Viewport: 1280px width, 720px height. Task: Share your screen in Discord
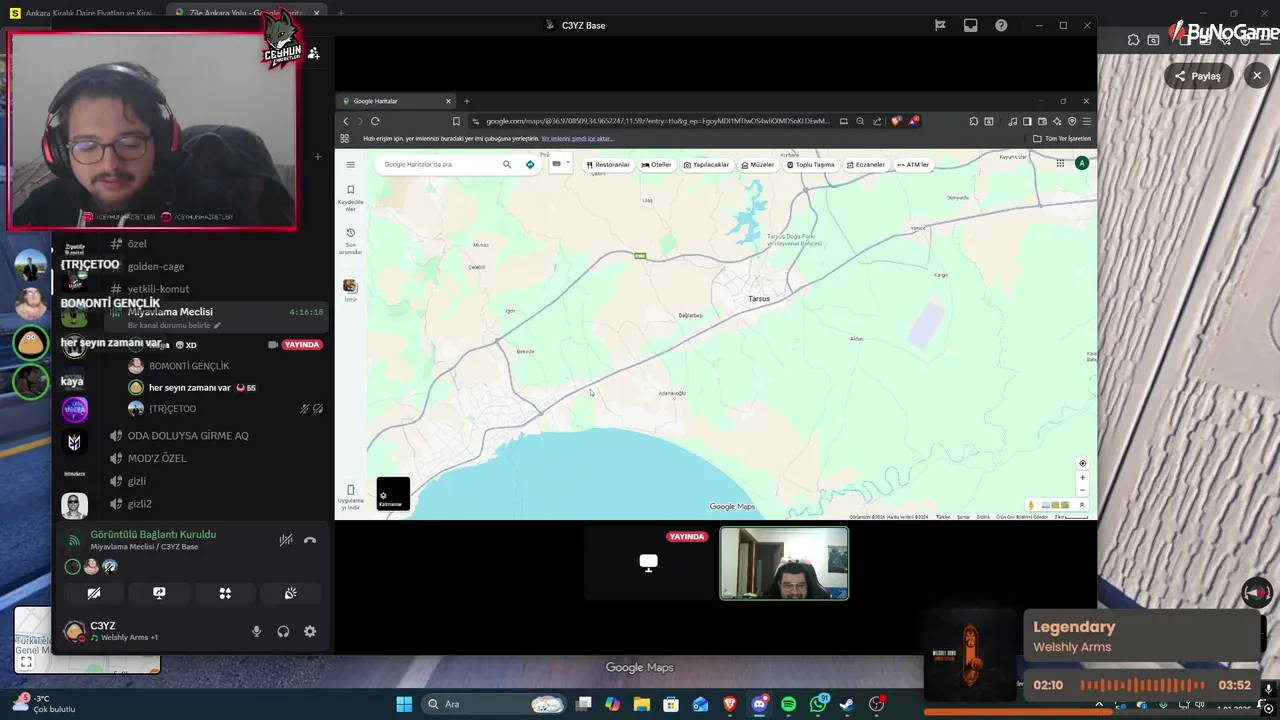point(159,593)
